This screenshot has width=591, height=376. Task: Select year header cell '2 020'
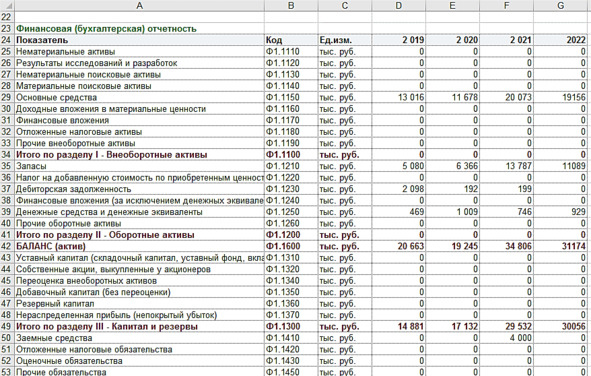(x=453, y=40)
